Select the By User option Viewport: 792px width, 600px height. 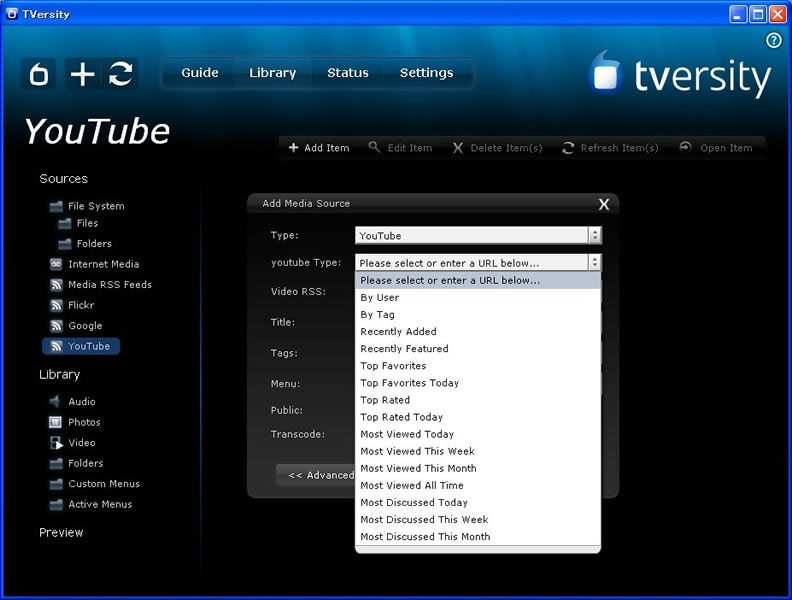[x=379, y=297]
